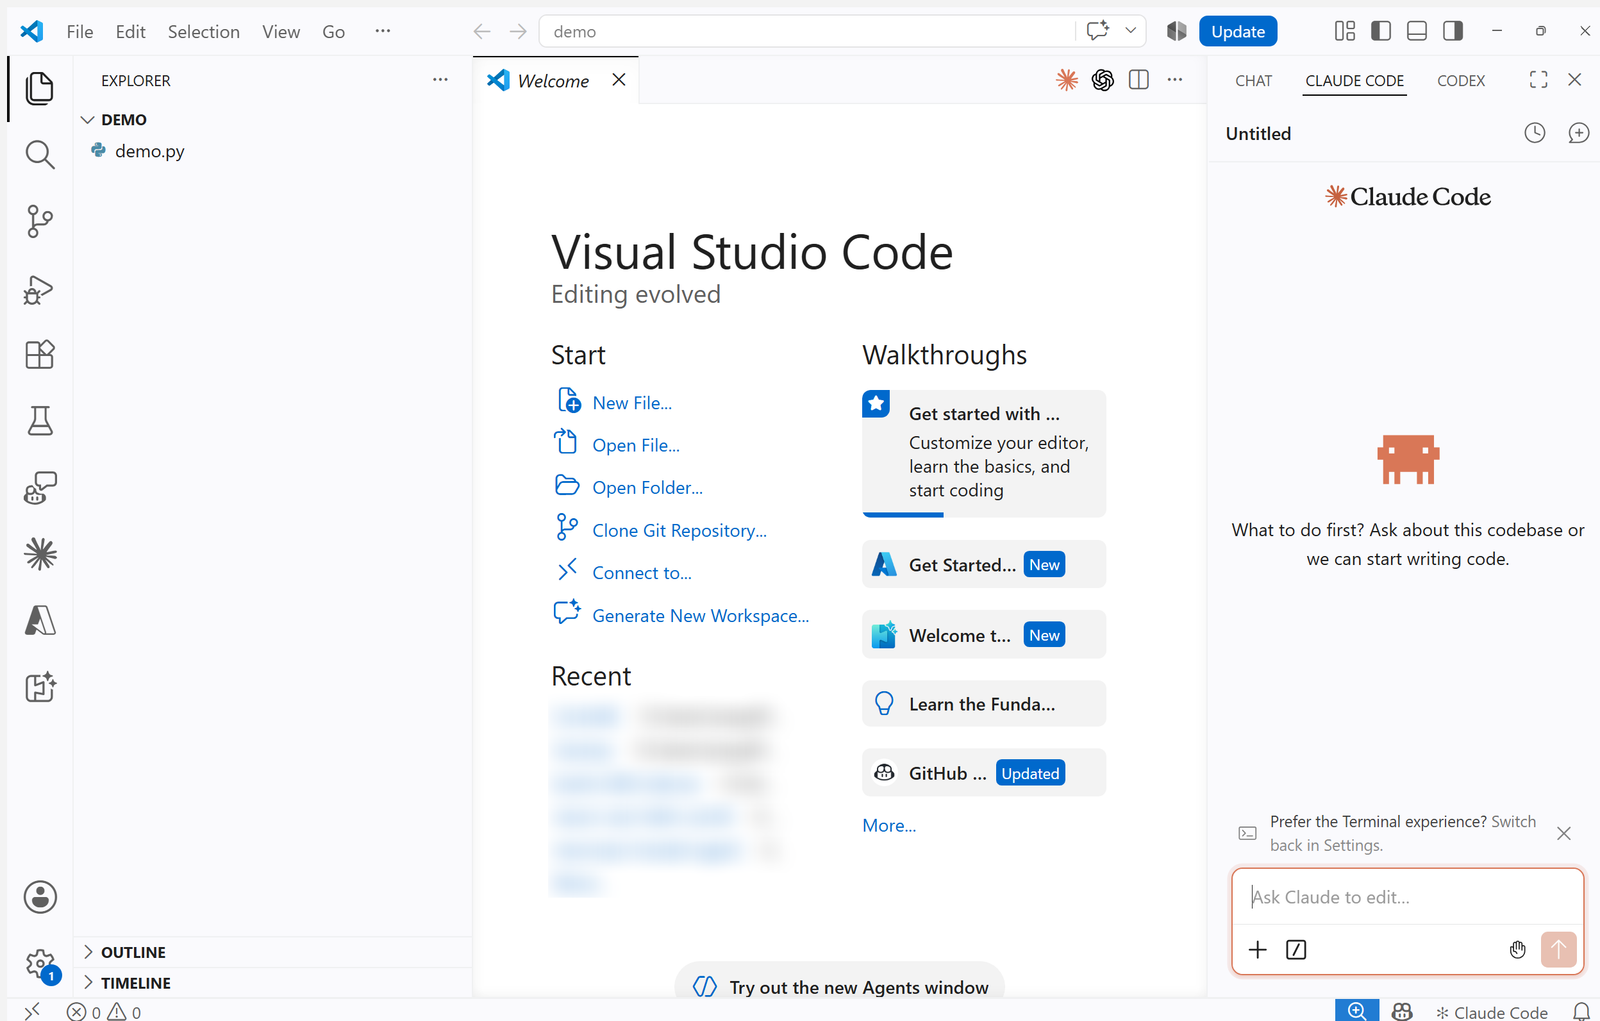Viewport: 1600px width, 1021px height.
Task: Open slash commands menu
Action: click(1296, 949)
